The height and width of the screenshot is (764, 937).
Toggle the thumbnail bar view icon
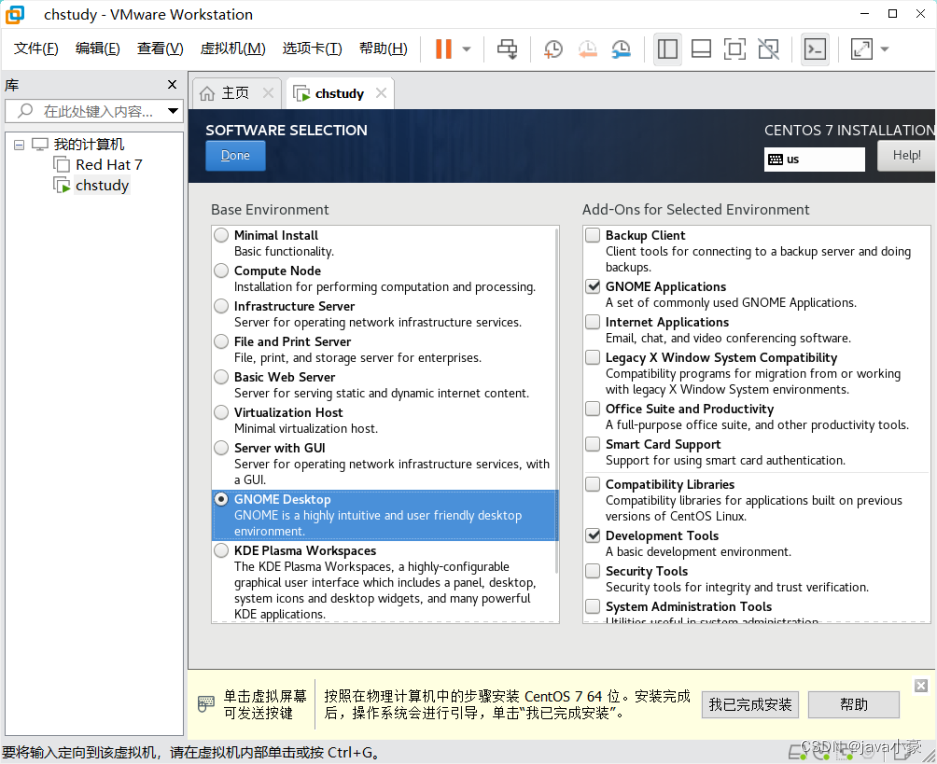point(701,49)
